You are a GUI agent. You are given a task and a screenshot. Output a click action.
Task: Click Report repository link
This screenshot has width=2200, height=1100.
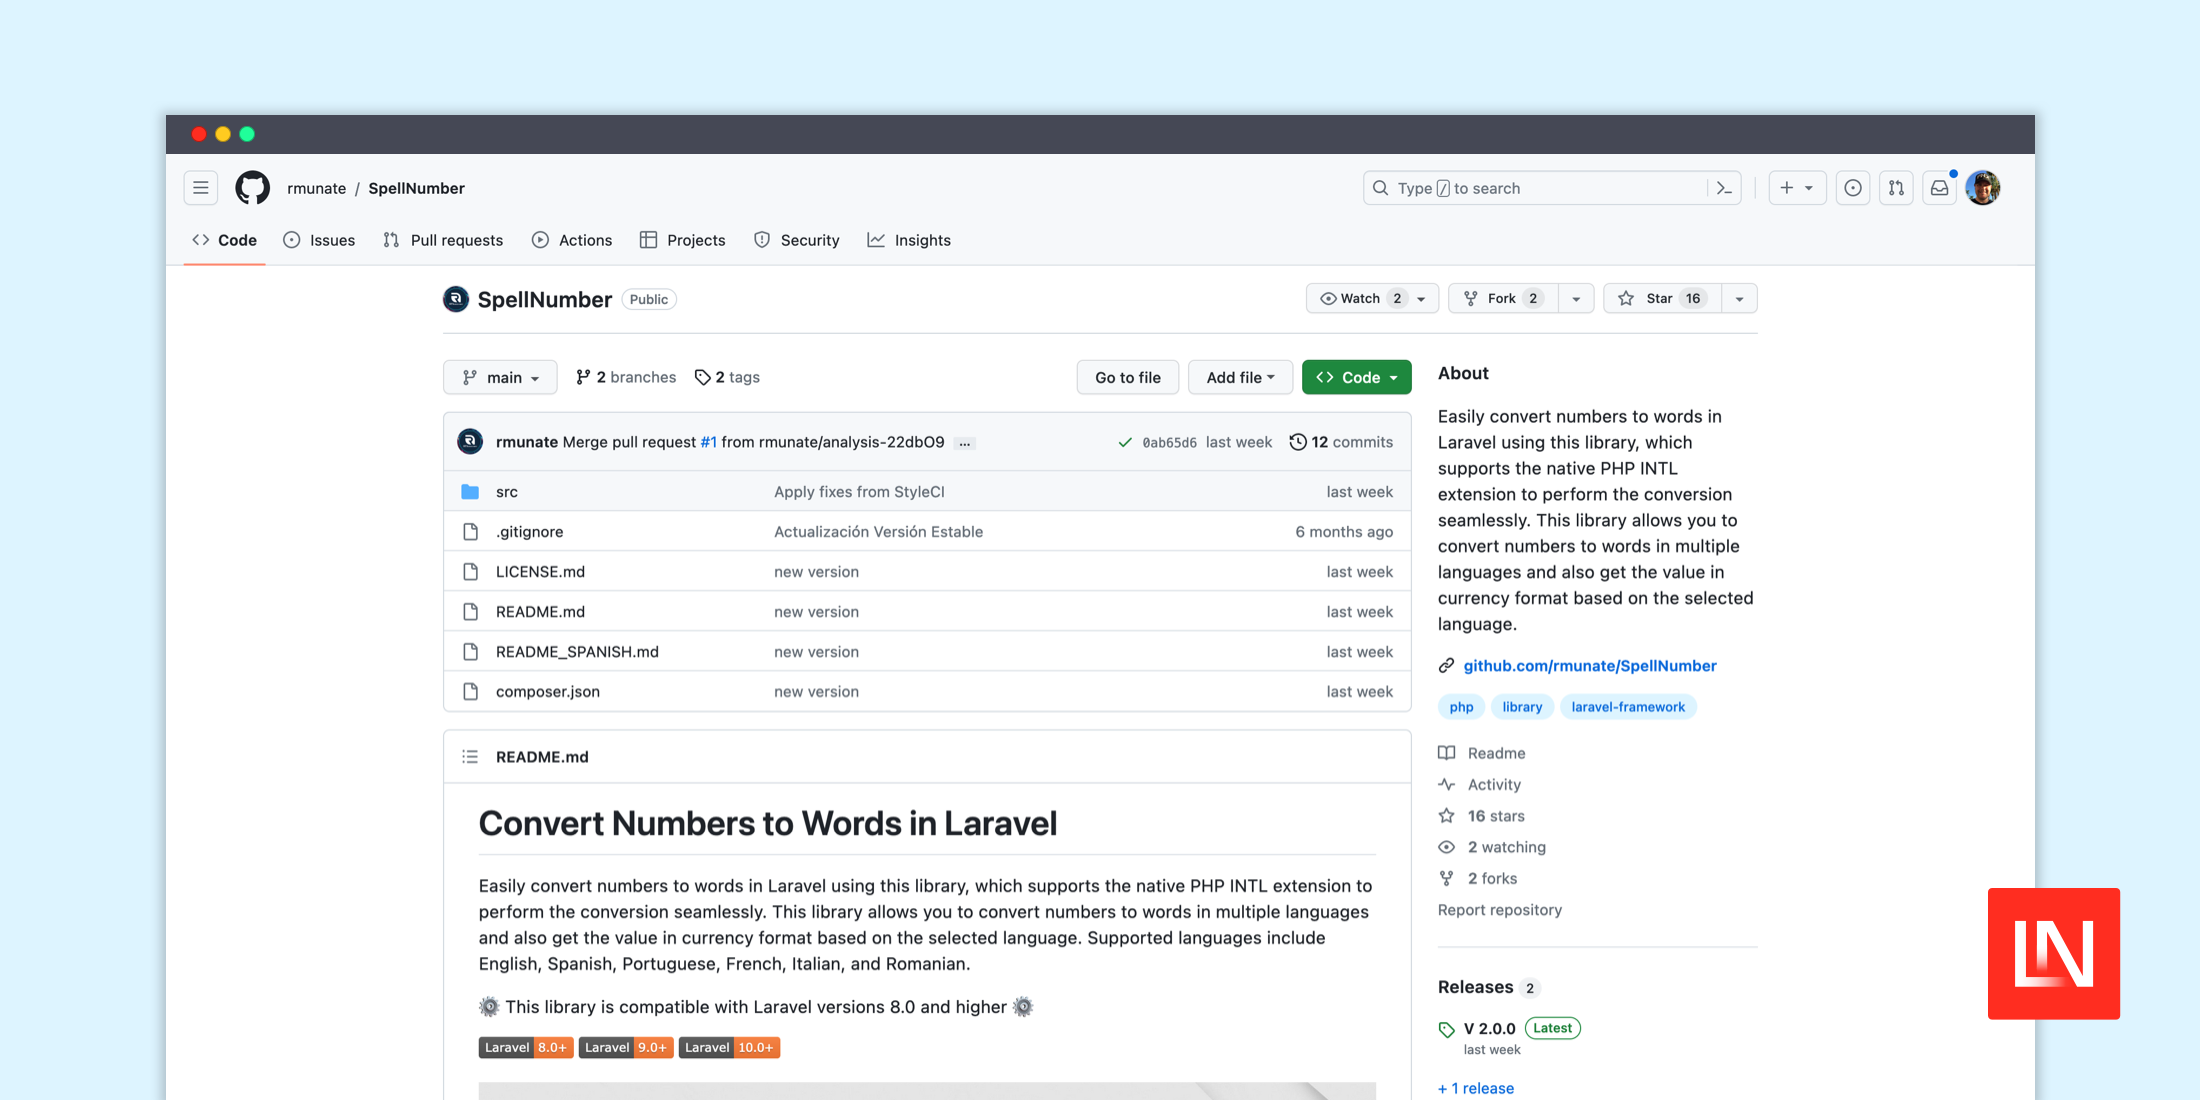(x=1499, y=910)
